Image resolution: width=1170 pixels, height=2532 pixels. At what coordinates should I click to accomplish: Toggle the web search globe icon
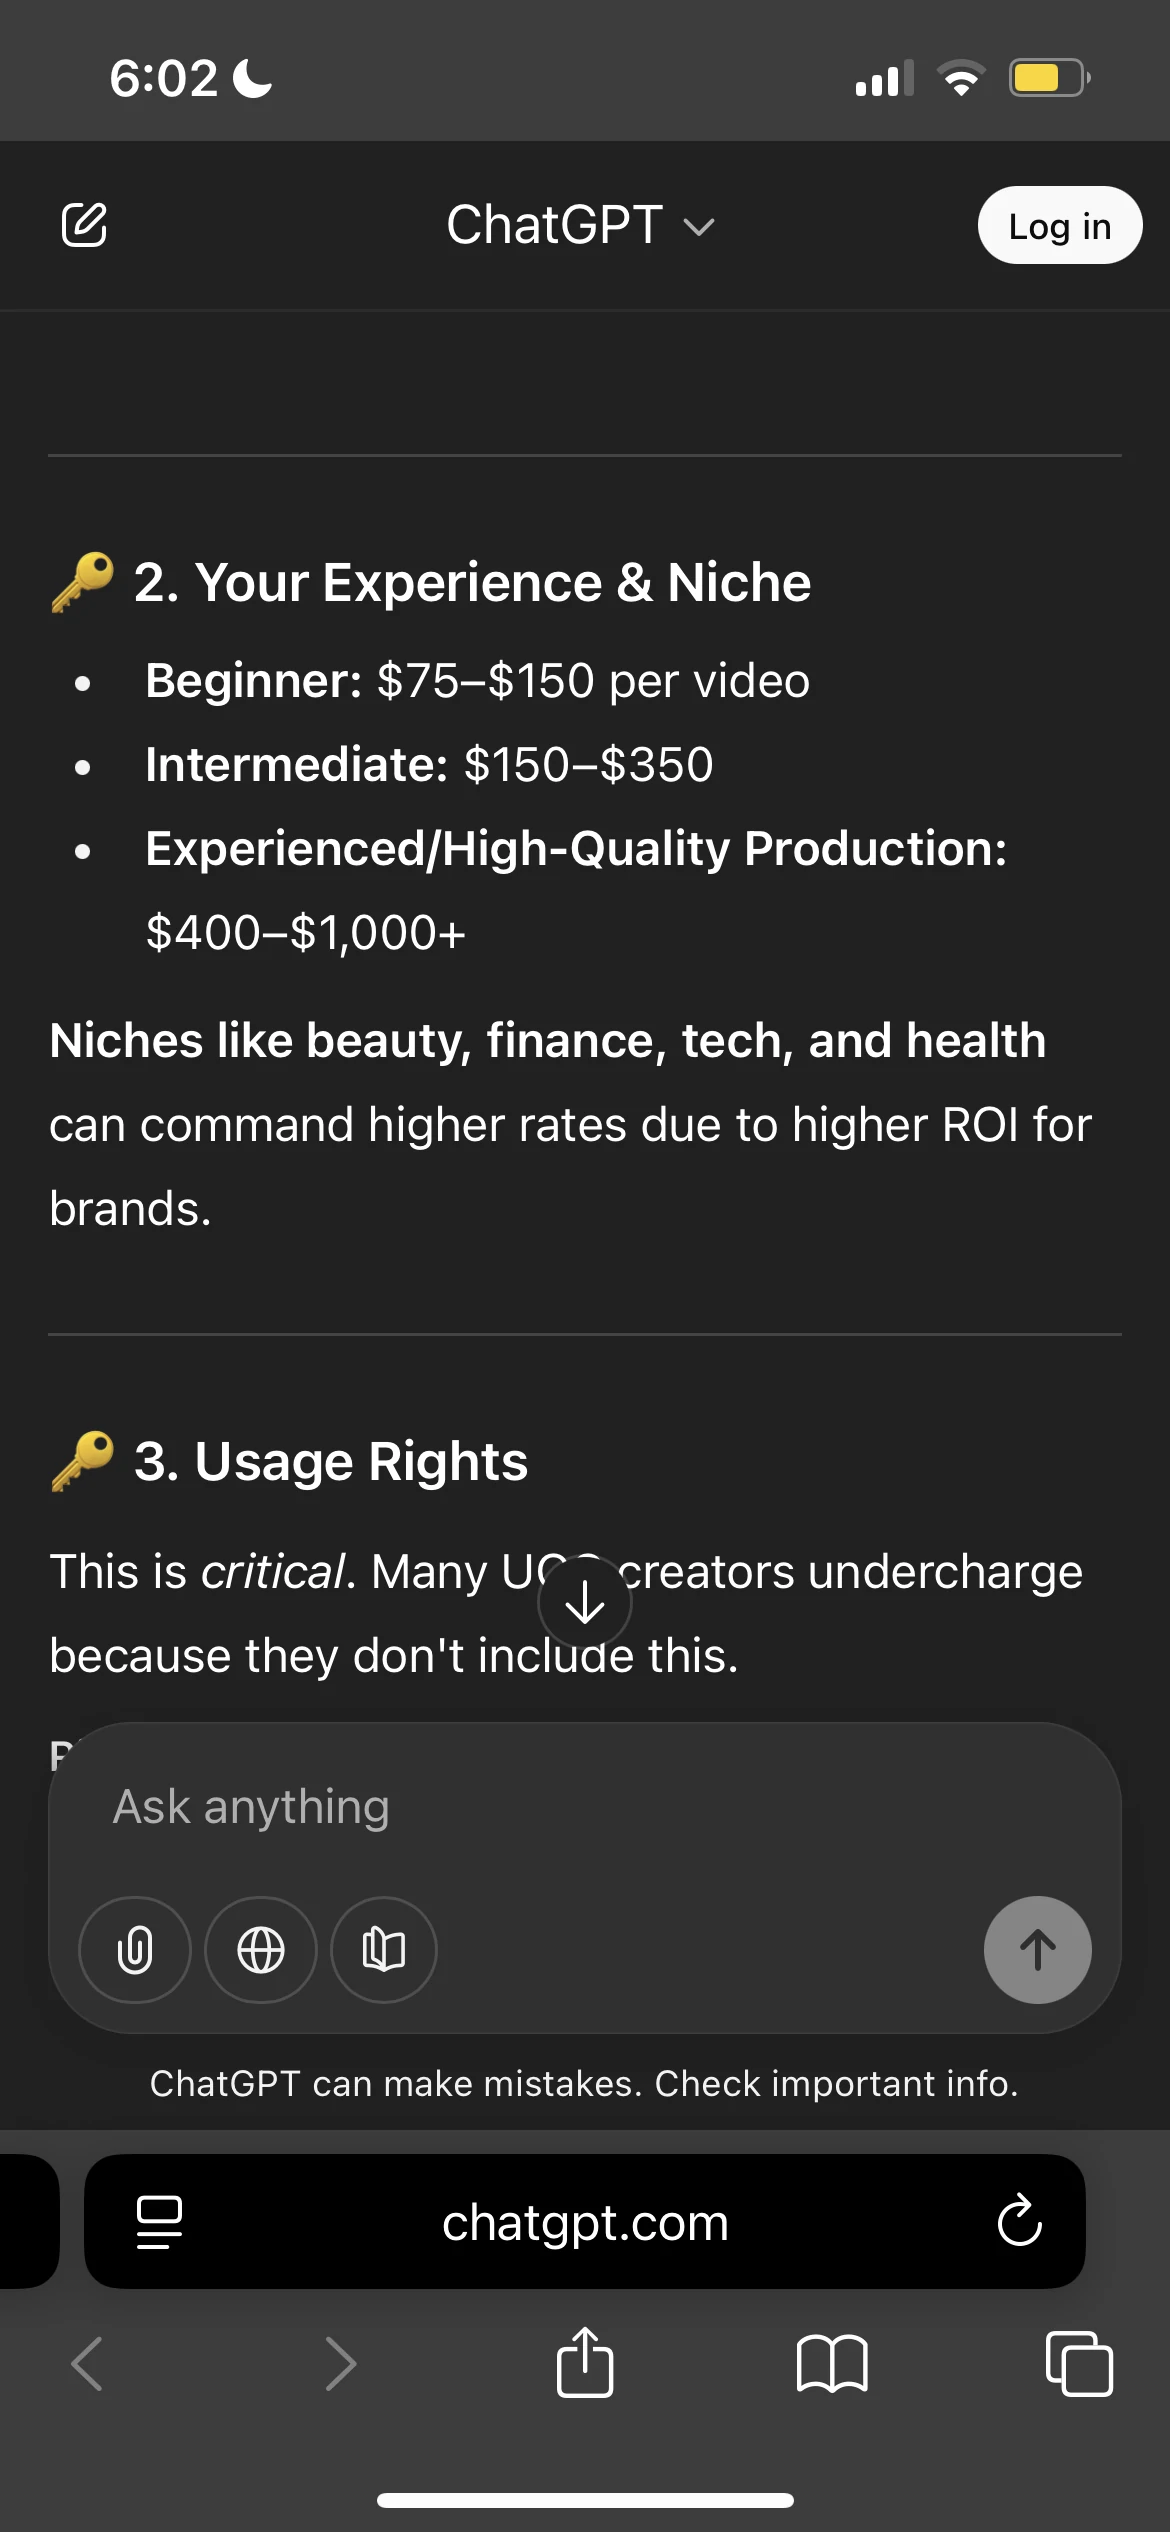coord(261,1950)
